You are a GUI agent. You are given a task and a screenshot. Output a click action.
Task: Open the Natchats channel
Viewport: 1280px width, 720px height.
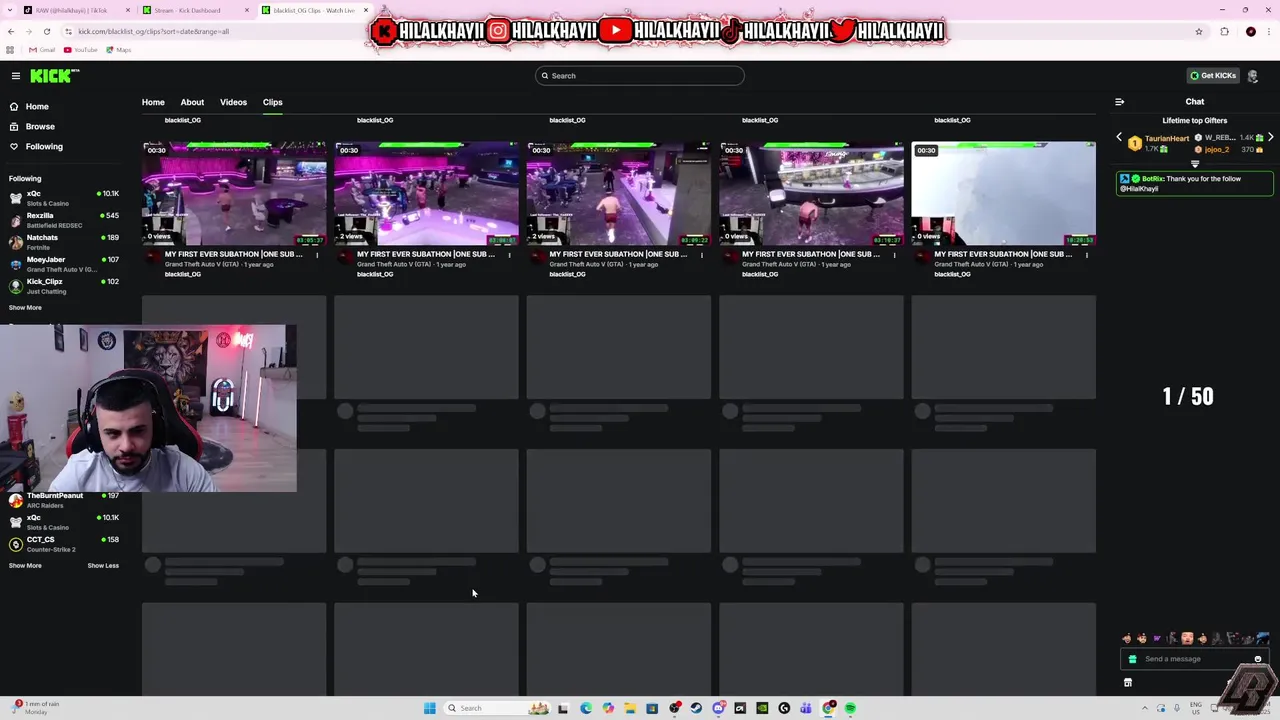(64, 242)
